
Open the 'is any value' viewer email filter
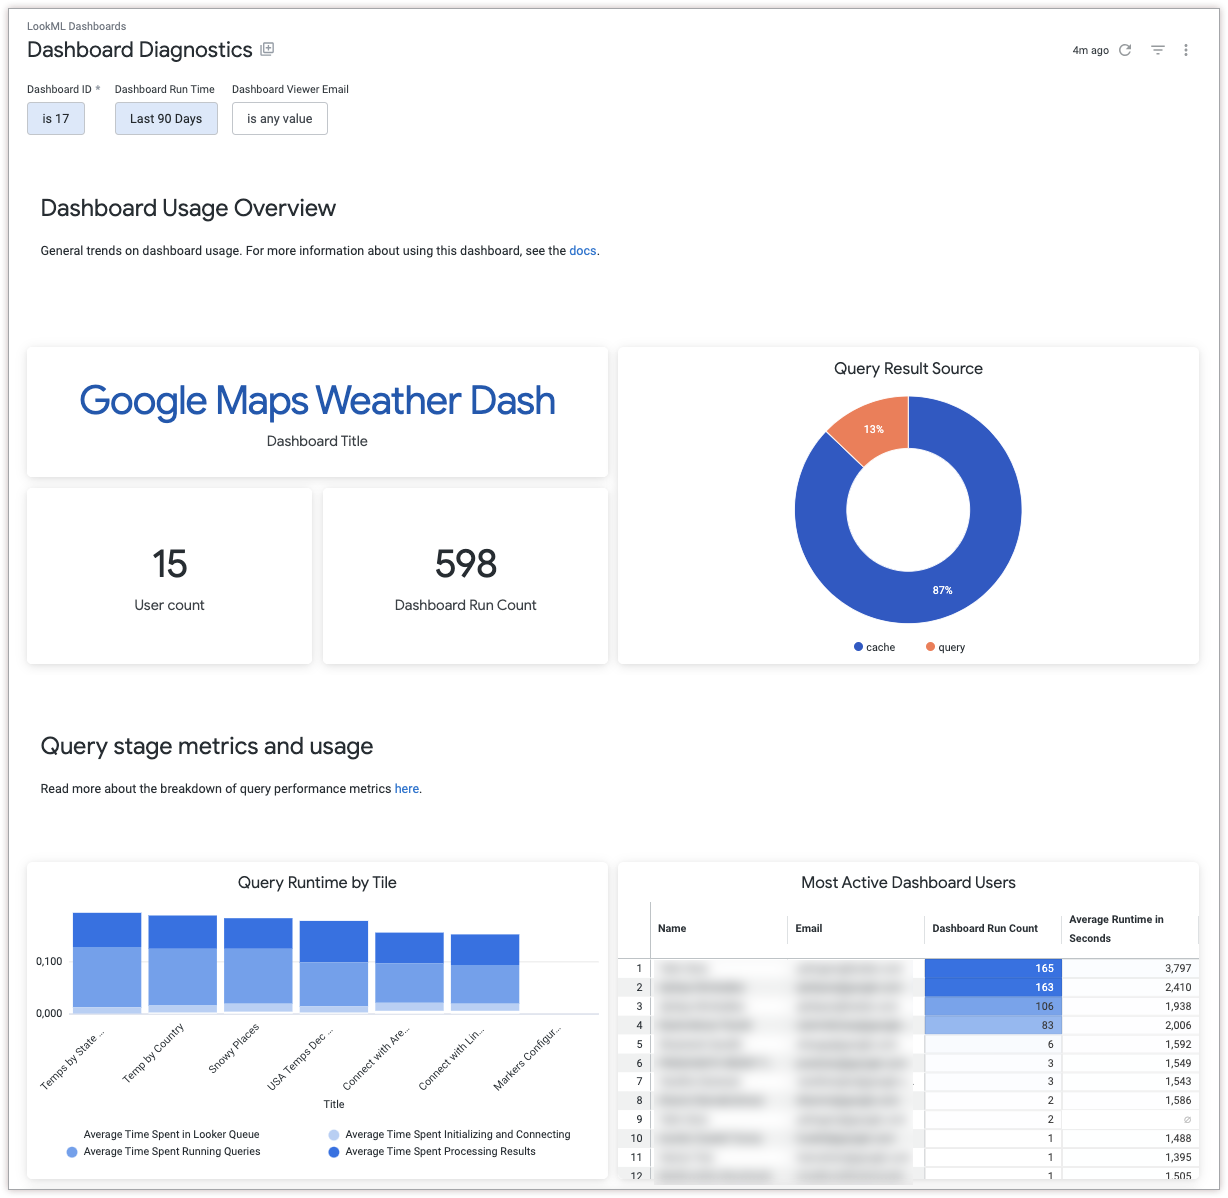[x=280, y=119]
